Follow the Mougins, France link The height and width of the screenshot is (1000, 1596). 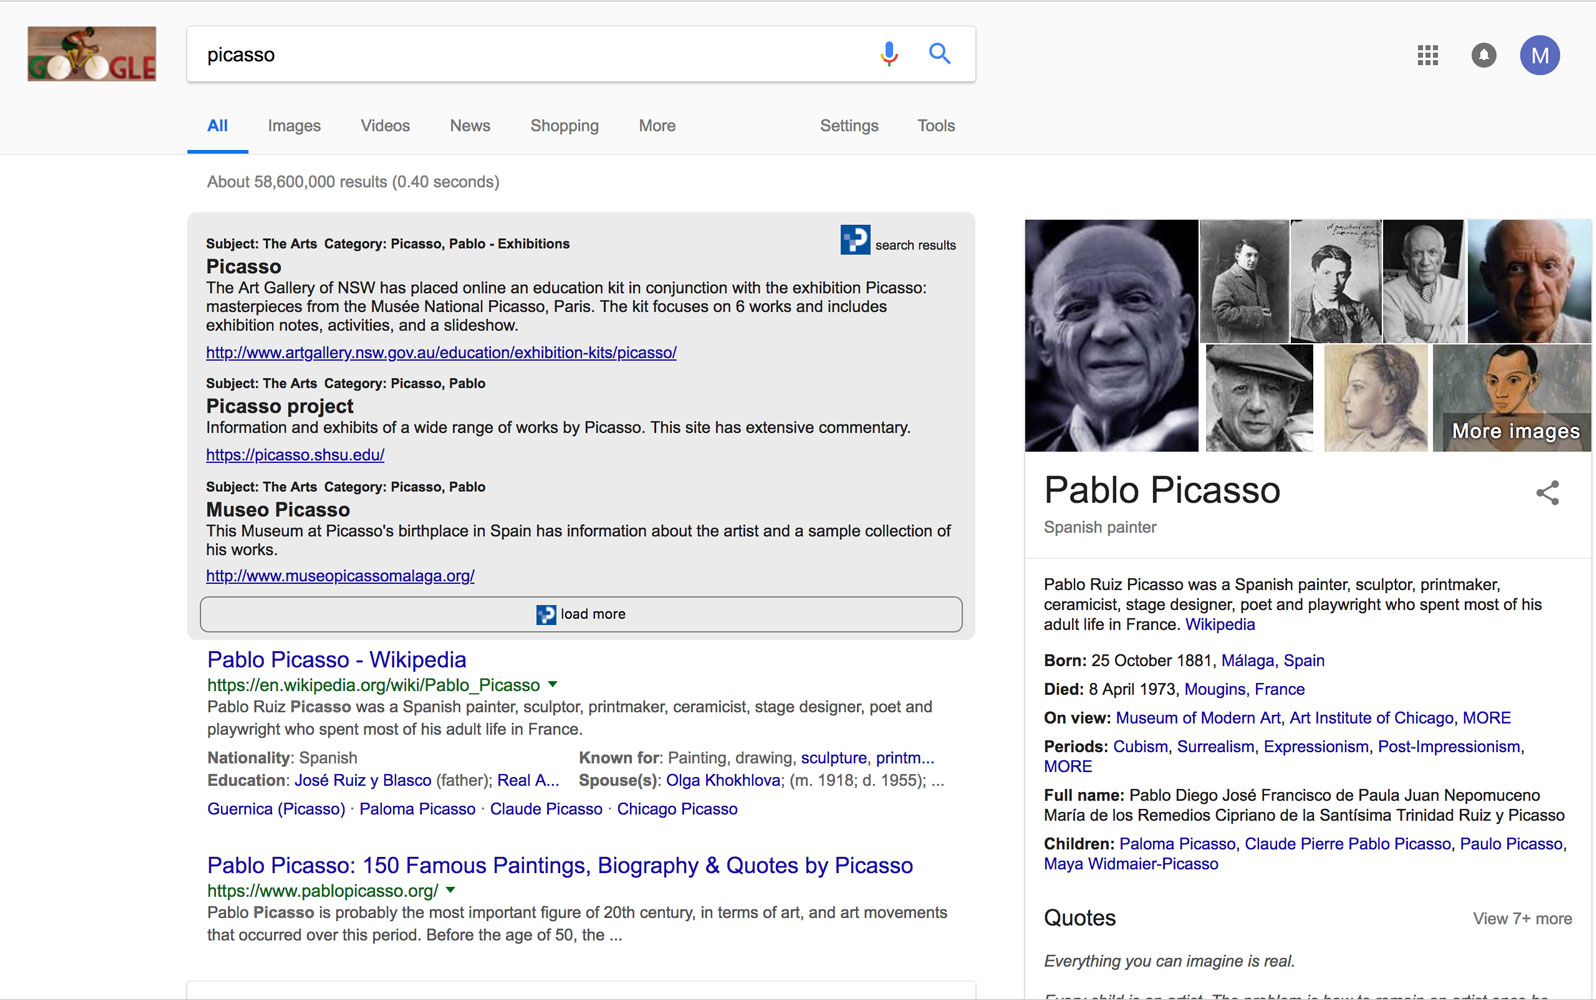tap(1244, 690)
